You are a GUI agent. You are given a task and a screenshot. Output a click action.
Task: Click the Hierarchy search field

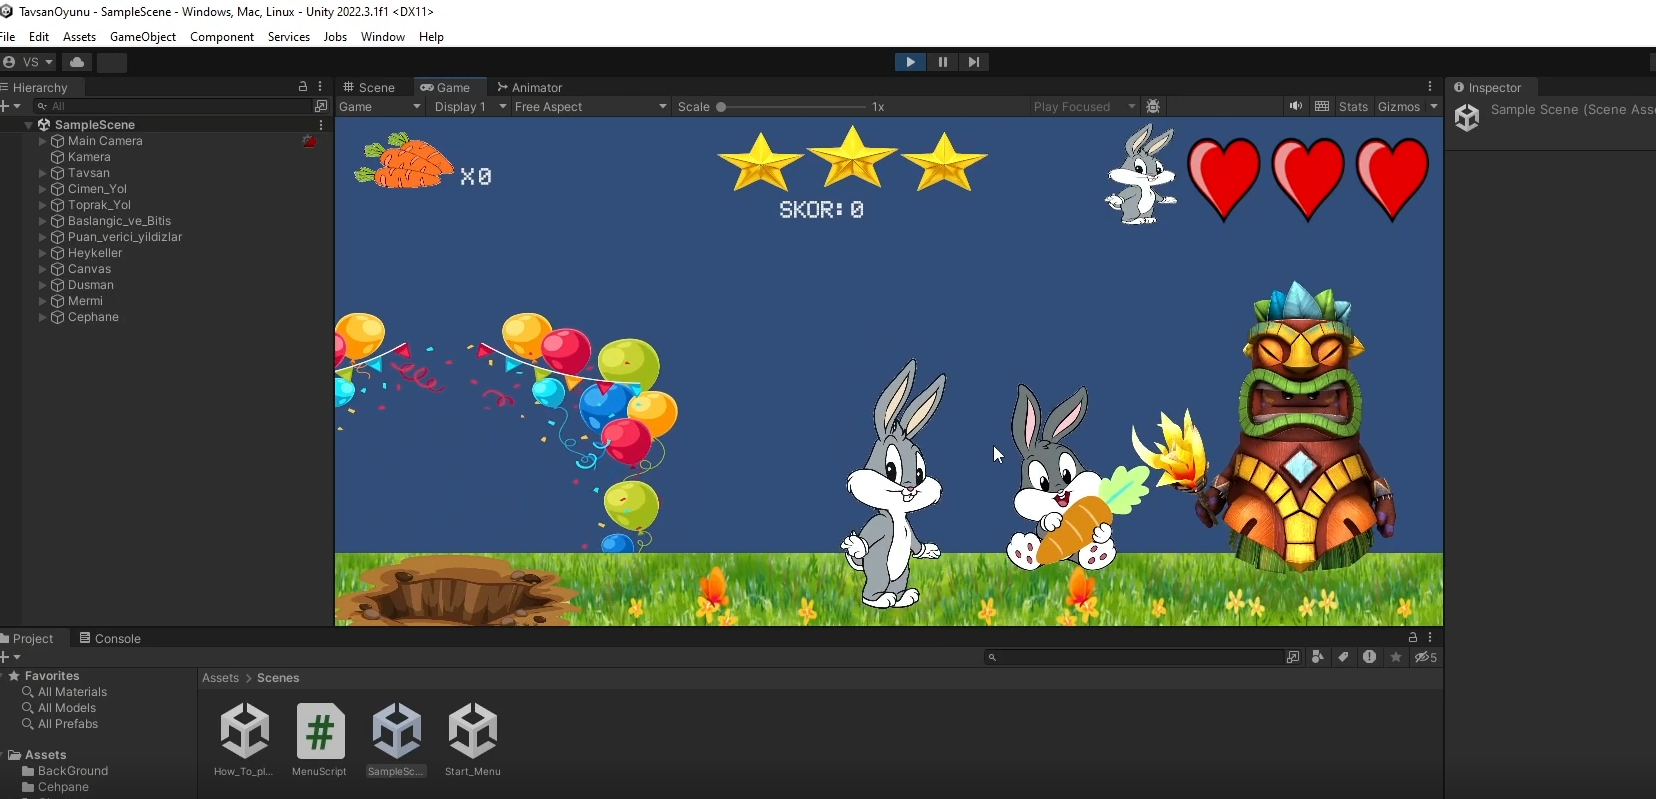(172, 106)
